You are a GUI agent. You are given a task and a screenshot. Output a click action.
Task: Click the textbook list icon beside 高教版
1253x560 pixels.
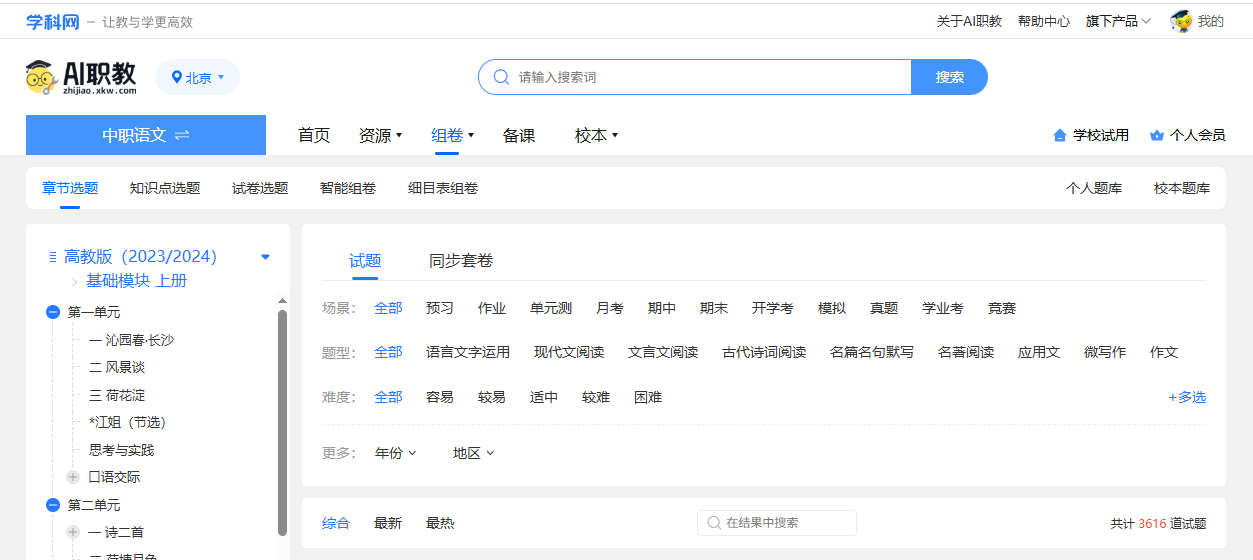click(x=53, y=257)
